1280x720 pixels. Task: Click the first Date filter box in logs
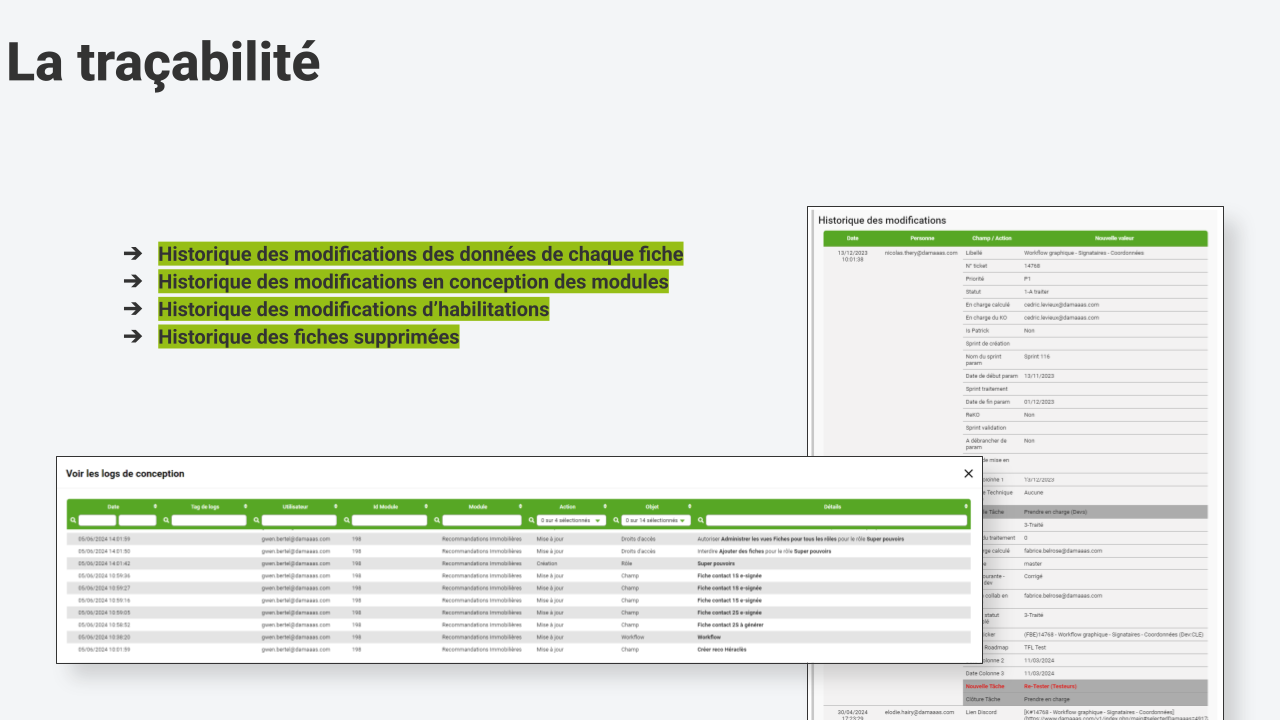pos(97,520)
